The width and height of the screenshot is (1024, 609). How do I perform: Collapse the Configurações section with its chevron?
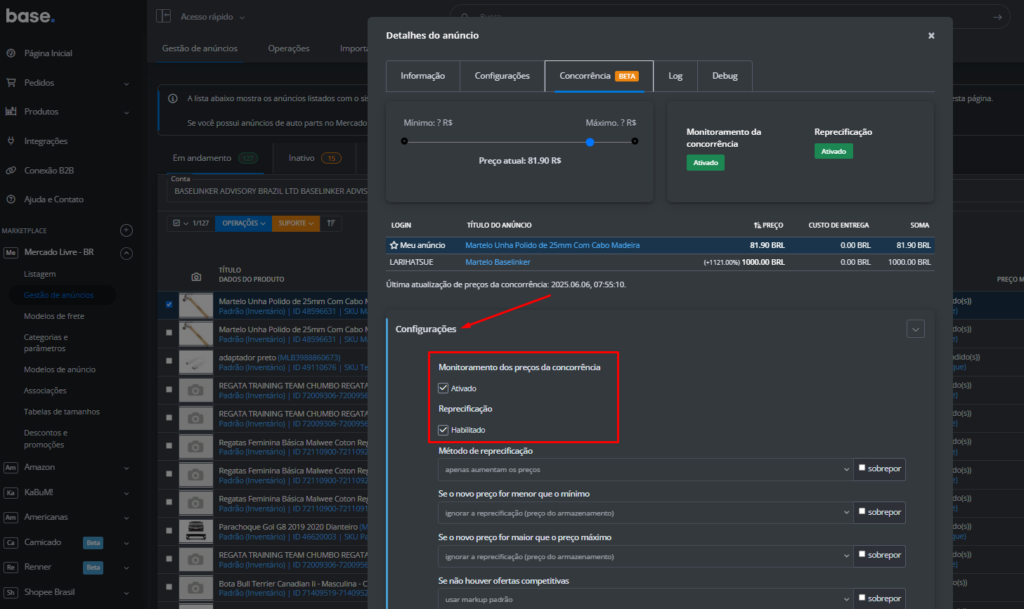point(916,330)
